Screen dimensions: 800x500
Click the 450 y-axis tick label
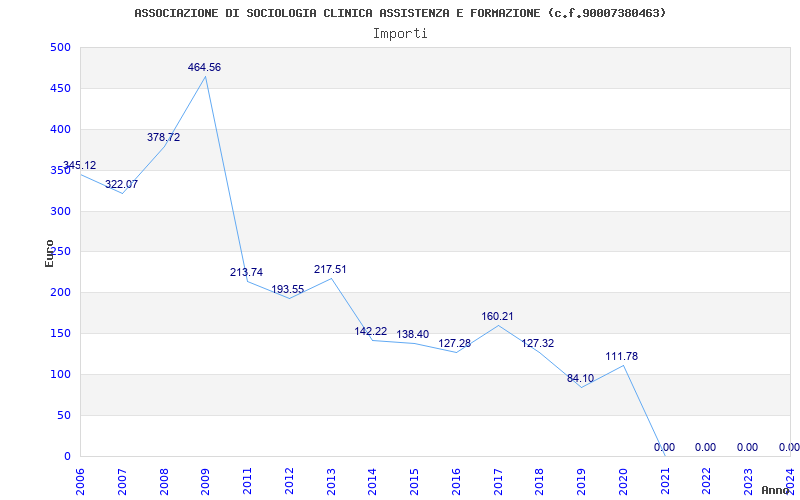click(x=60, y=88)
